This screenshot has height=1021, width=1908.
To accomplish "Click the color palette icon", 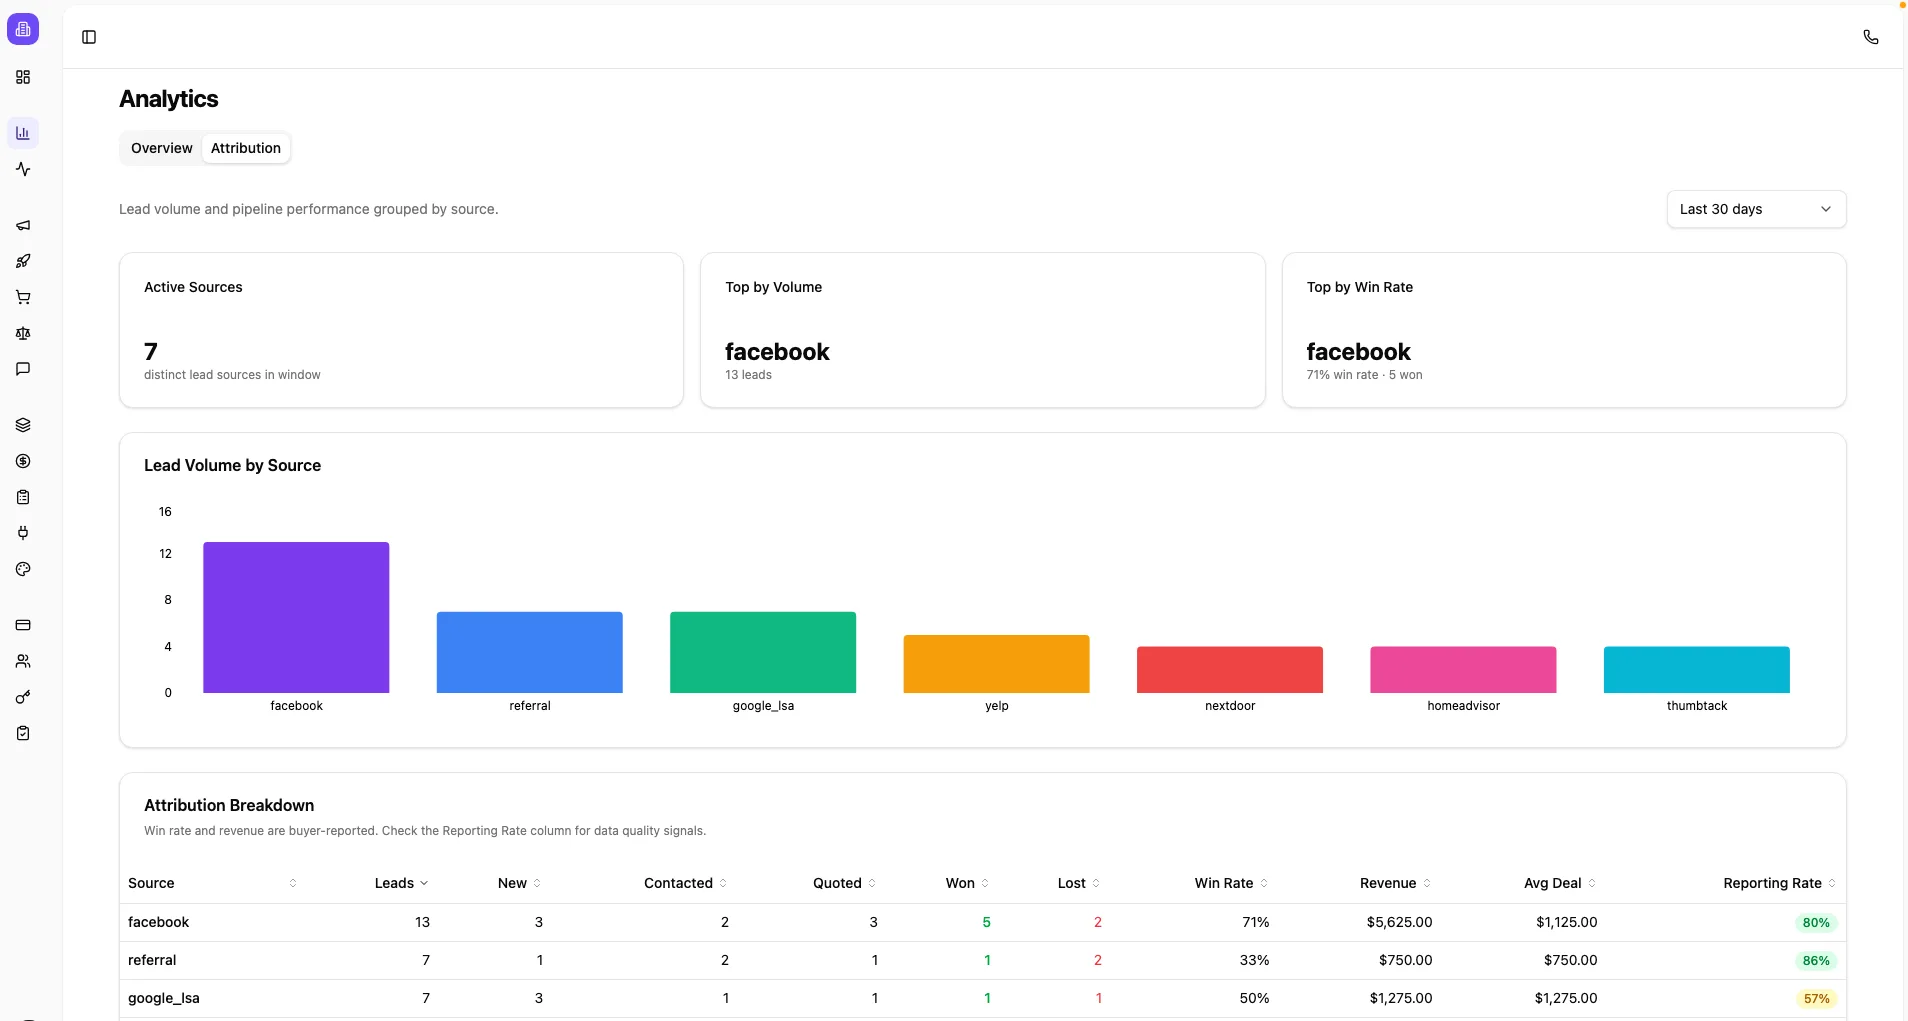I will (x=23, y=569).
